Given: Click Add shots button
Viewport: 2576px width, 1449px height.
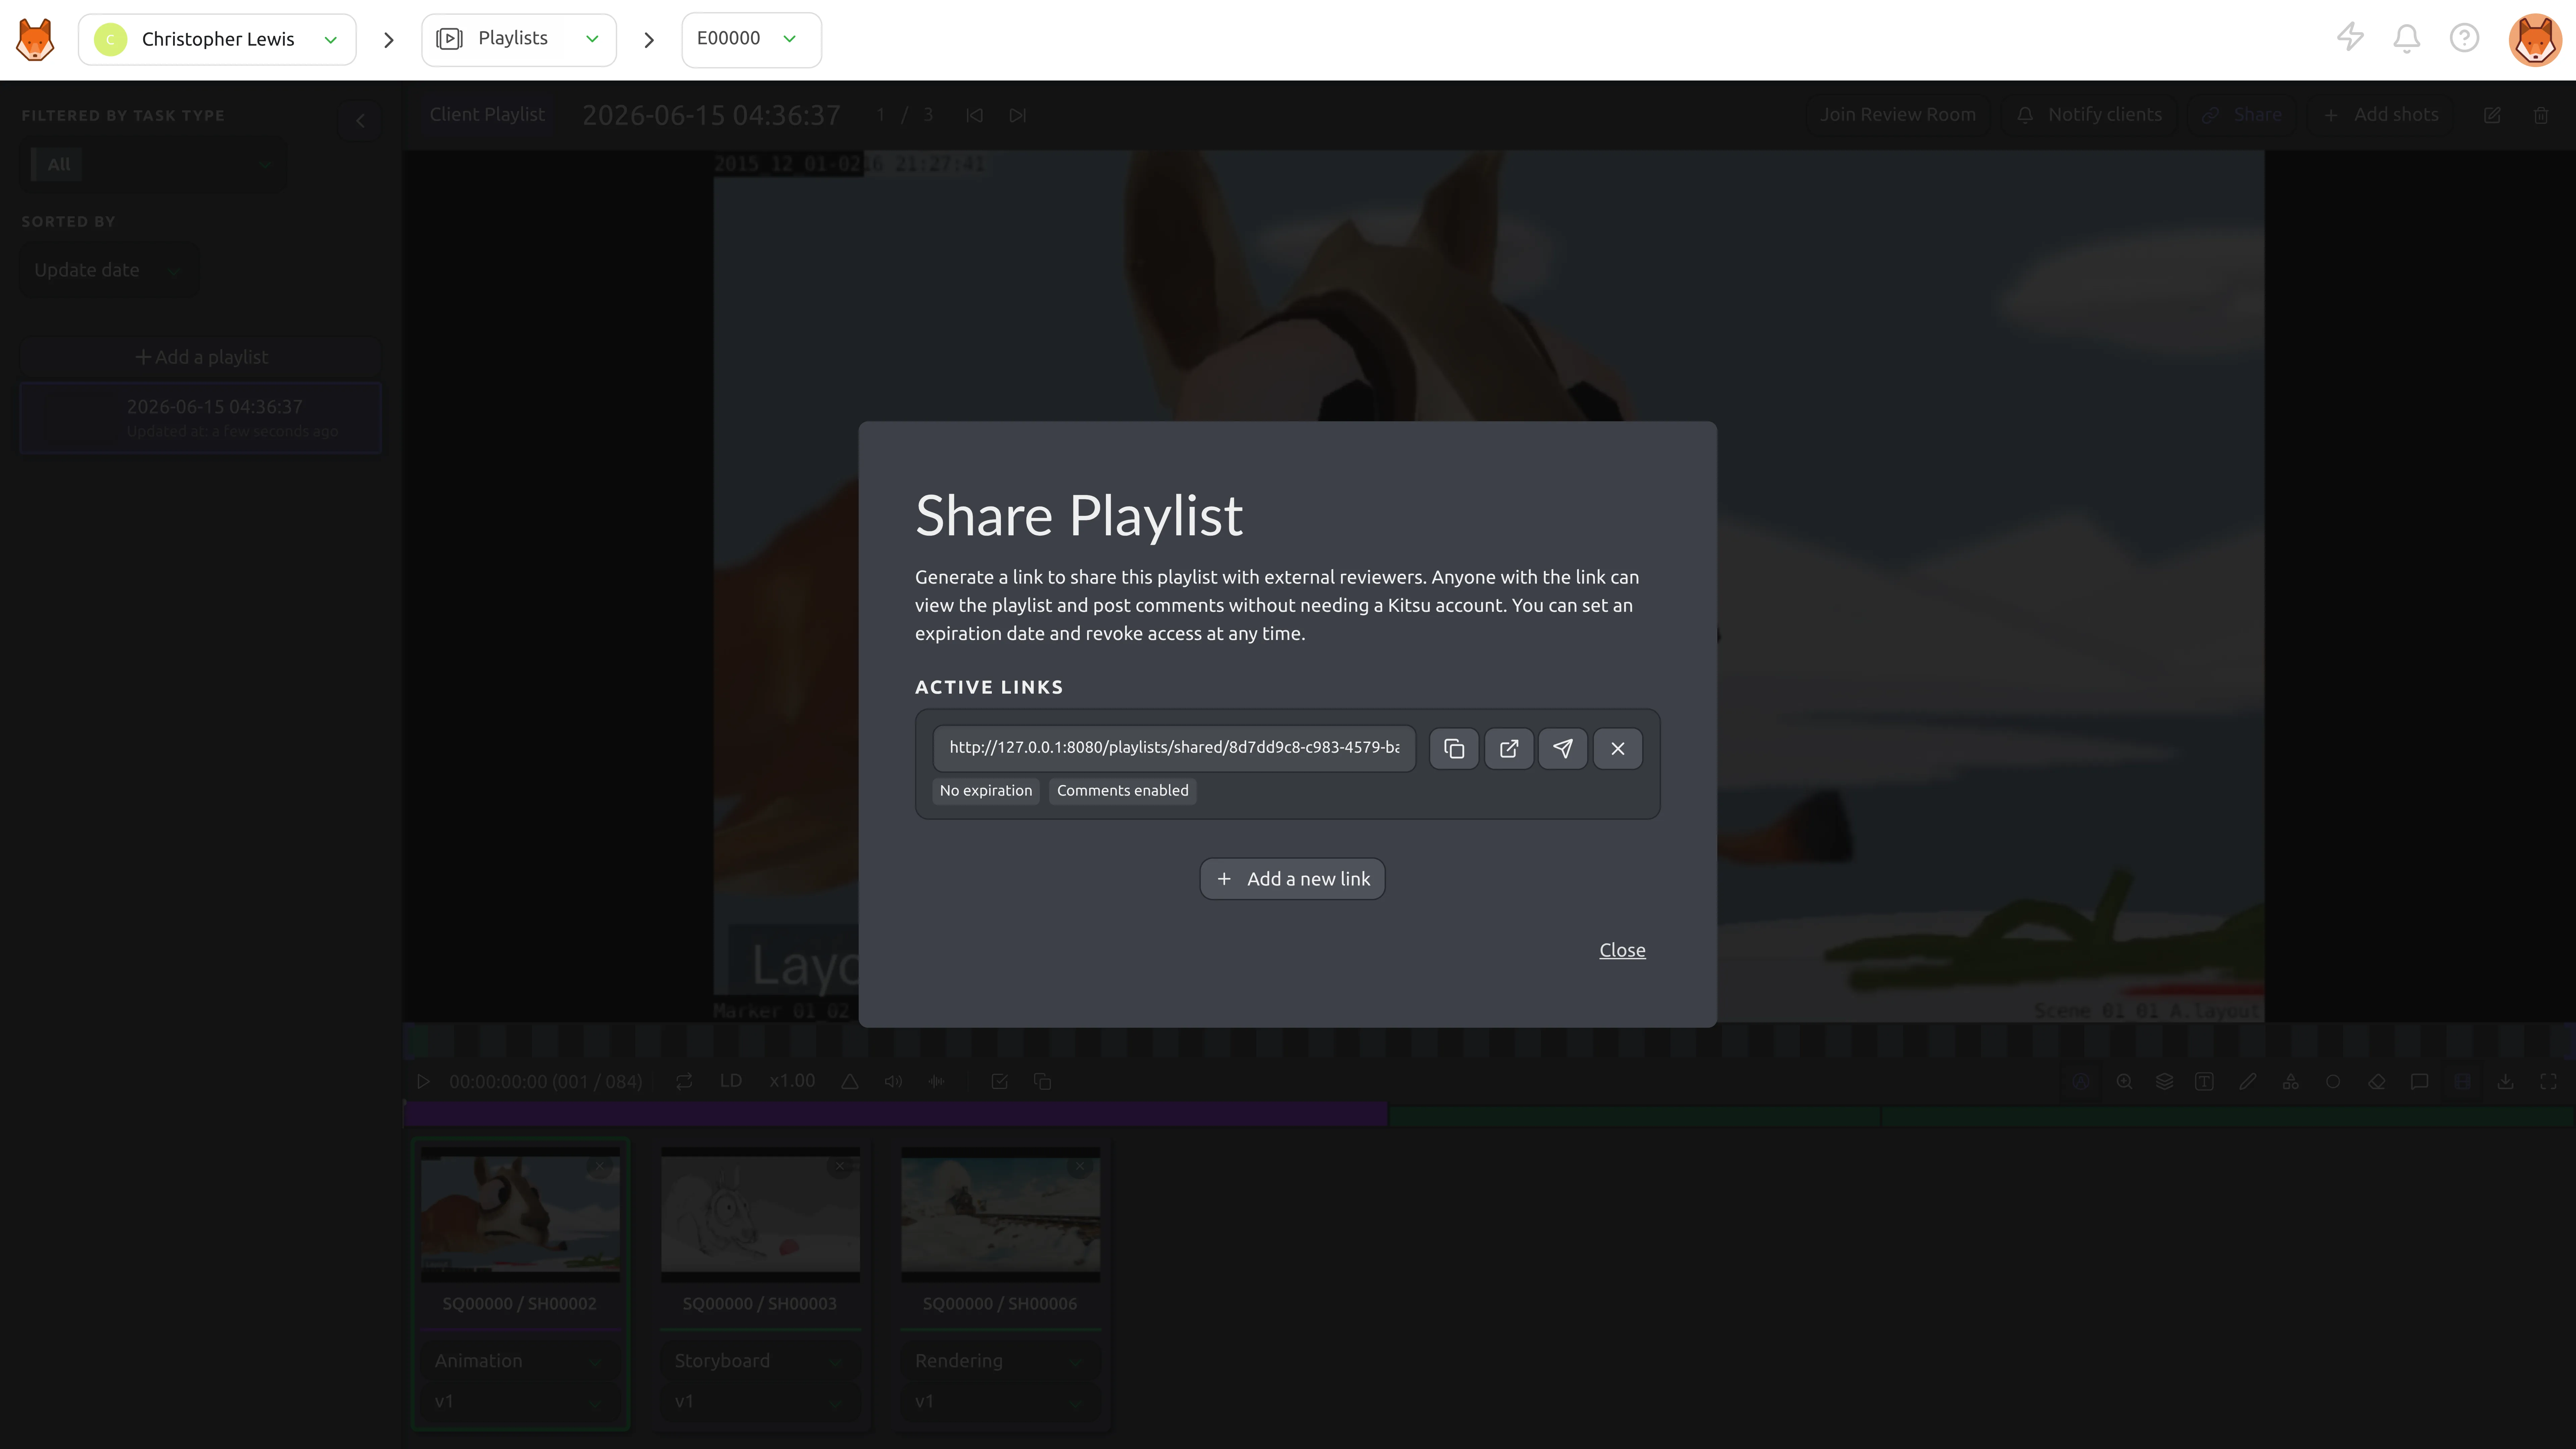Looking at the screenshot, I should 2380,115.
